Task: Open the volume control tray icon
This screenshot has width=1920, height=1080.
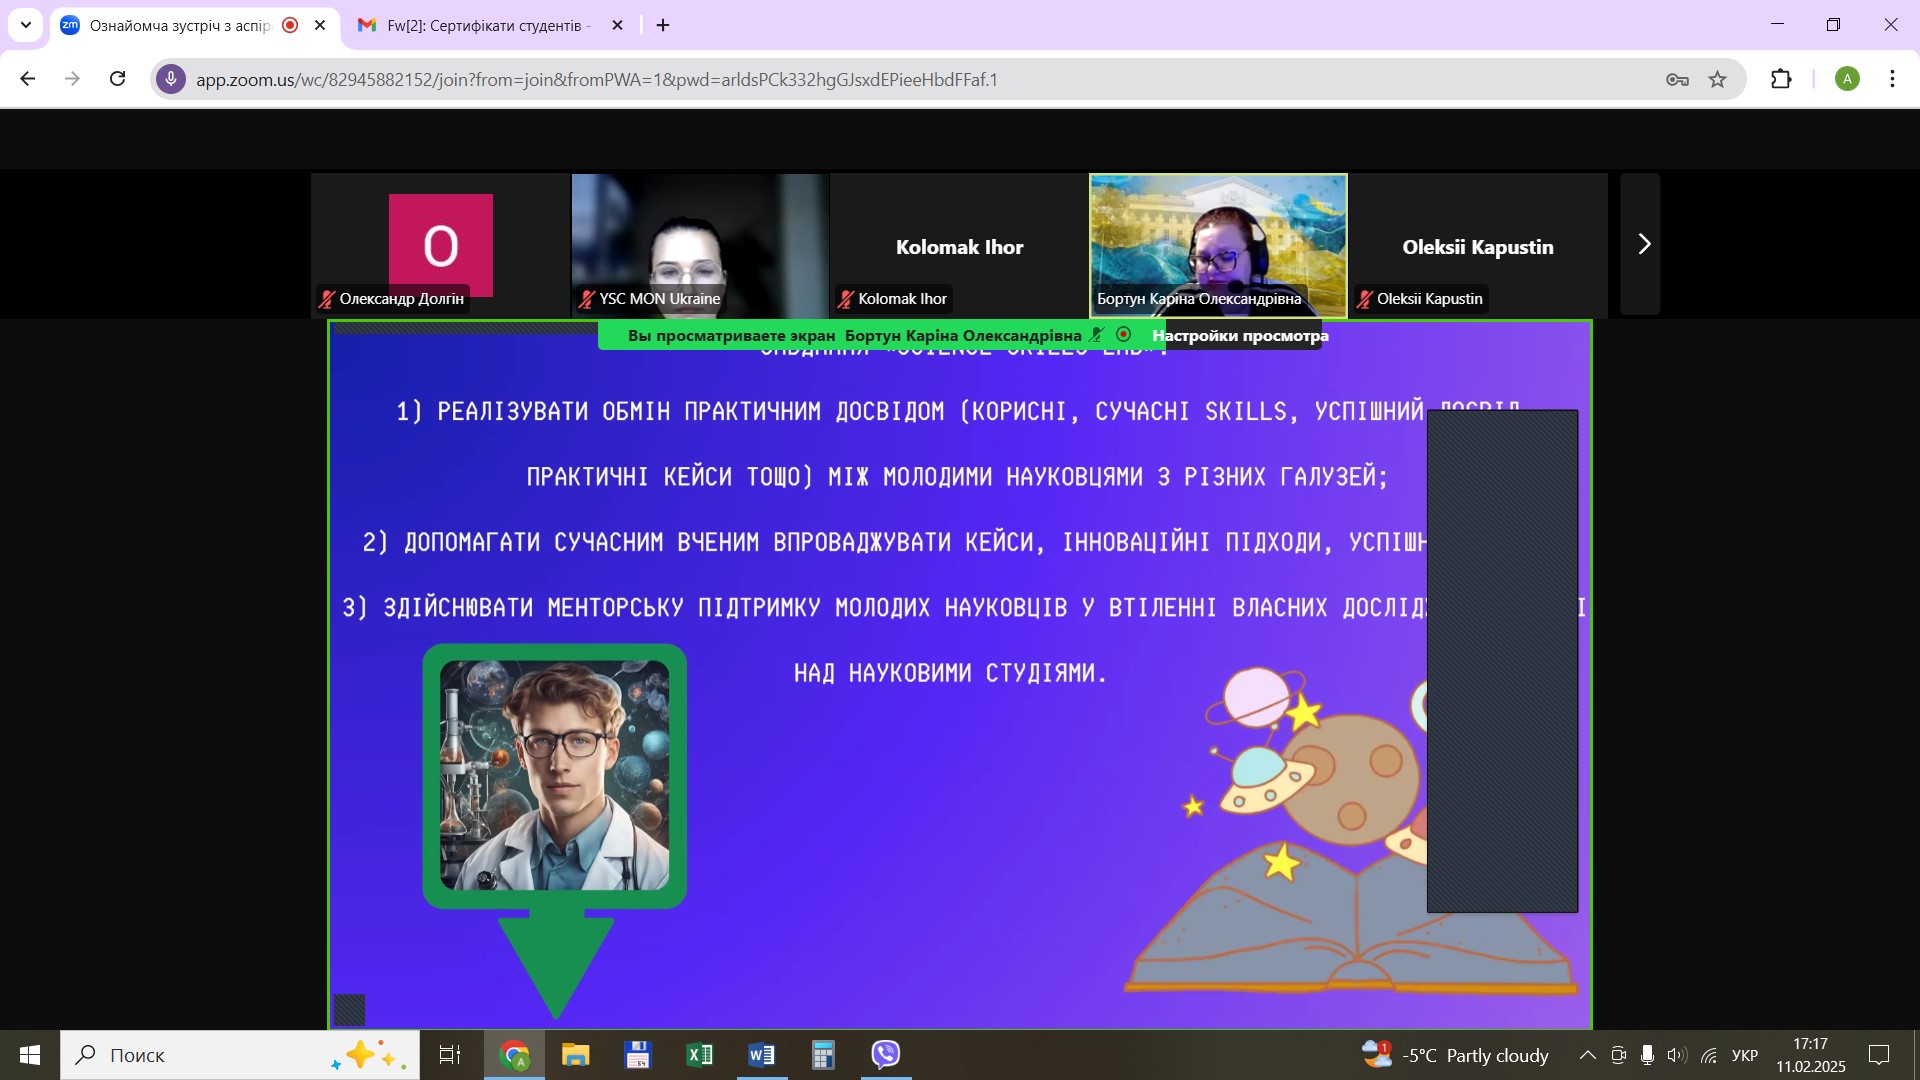Action: pos(1677,1055)
